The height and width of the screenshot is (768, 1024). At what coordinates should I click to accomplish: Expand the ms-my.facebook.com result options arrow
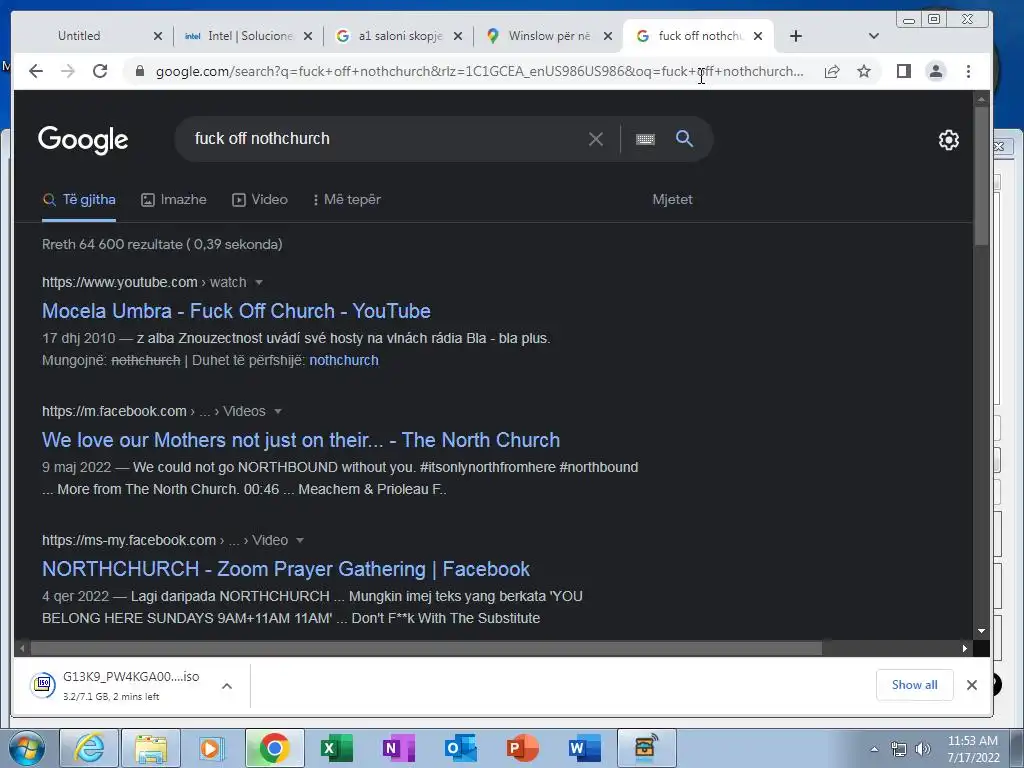300,541
